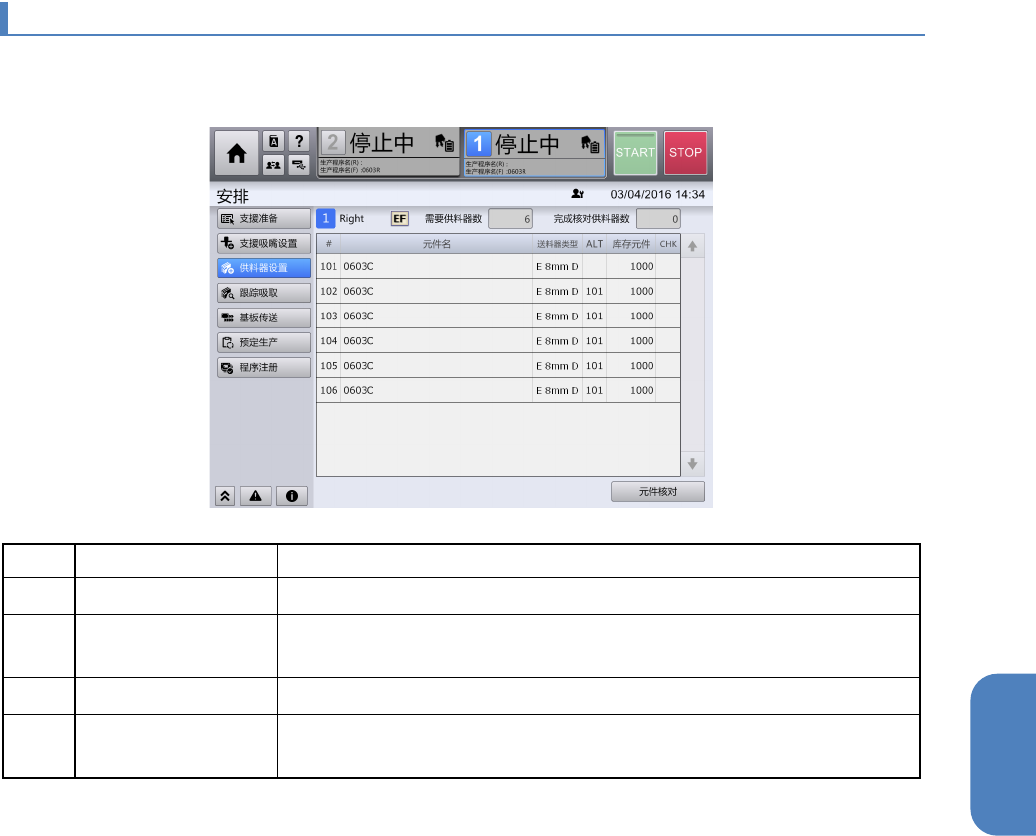Open 支援吸嘴设置 menu item
The height and width of the screenshot is (836, 1036).
coord(264,243)
